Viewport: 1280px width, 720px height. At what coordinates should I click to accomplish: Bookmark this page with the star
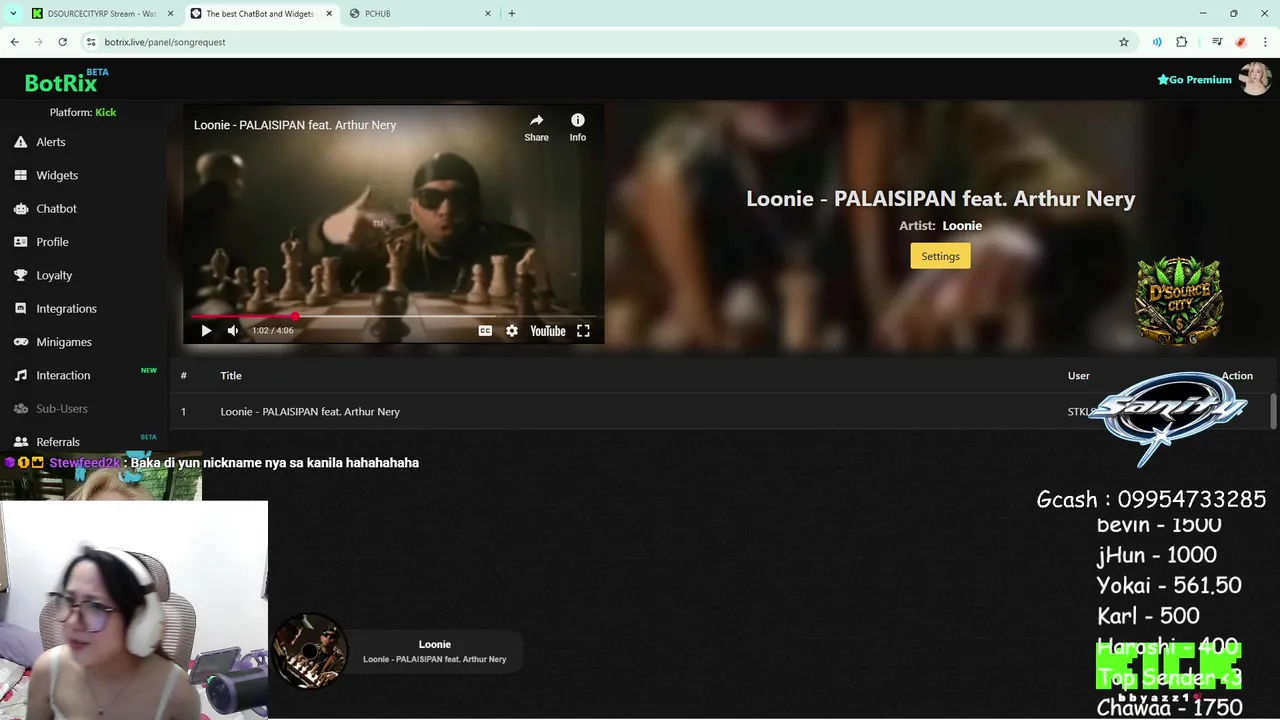click(x=1124, y=42)
